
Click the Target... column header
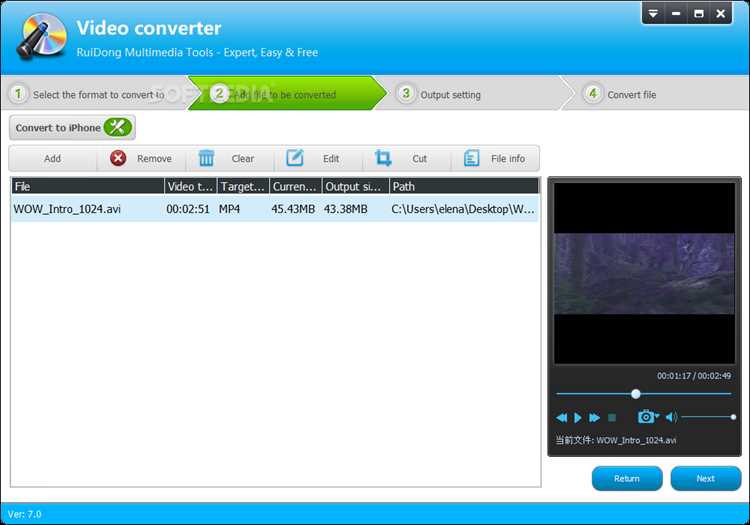(x=243, y=186)
